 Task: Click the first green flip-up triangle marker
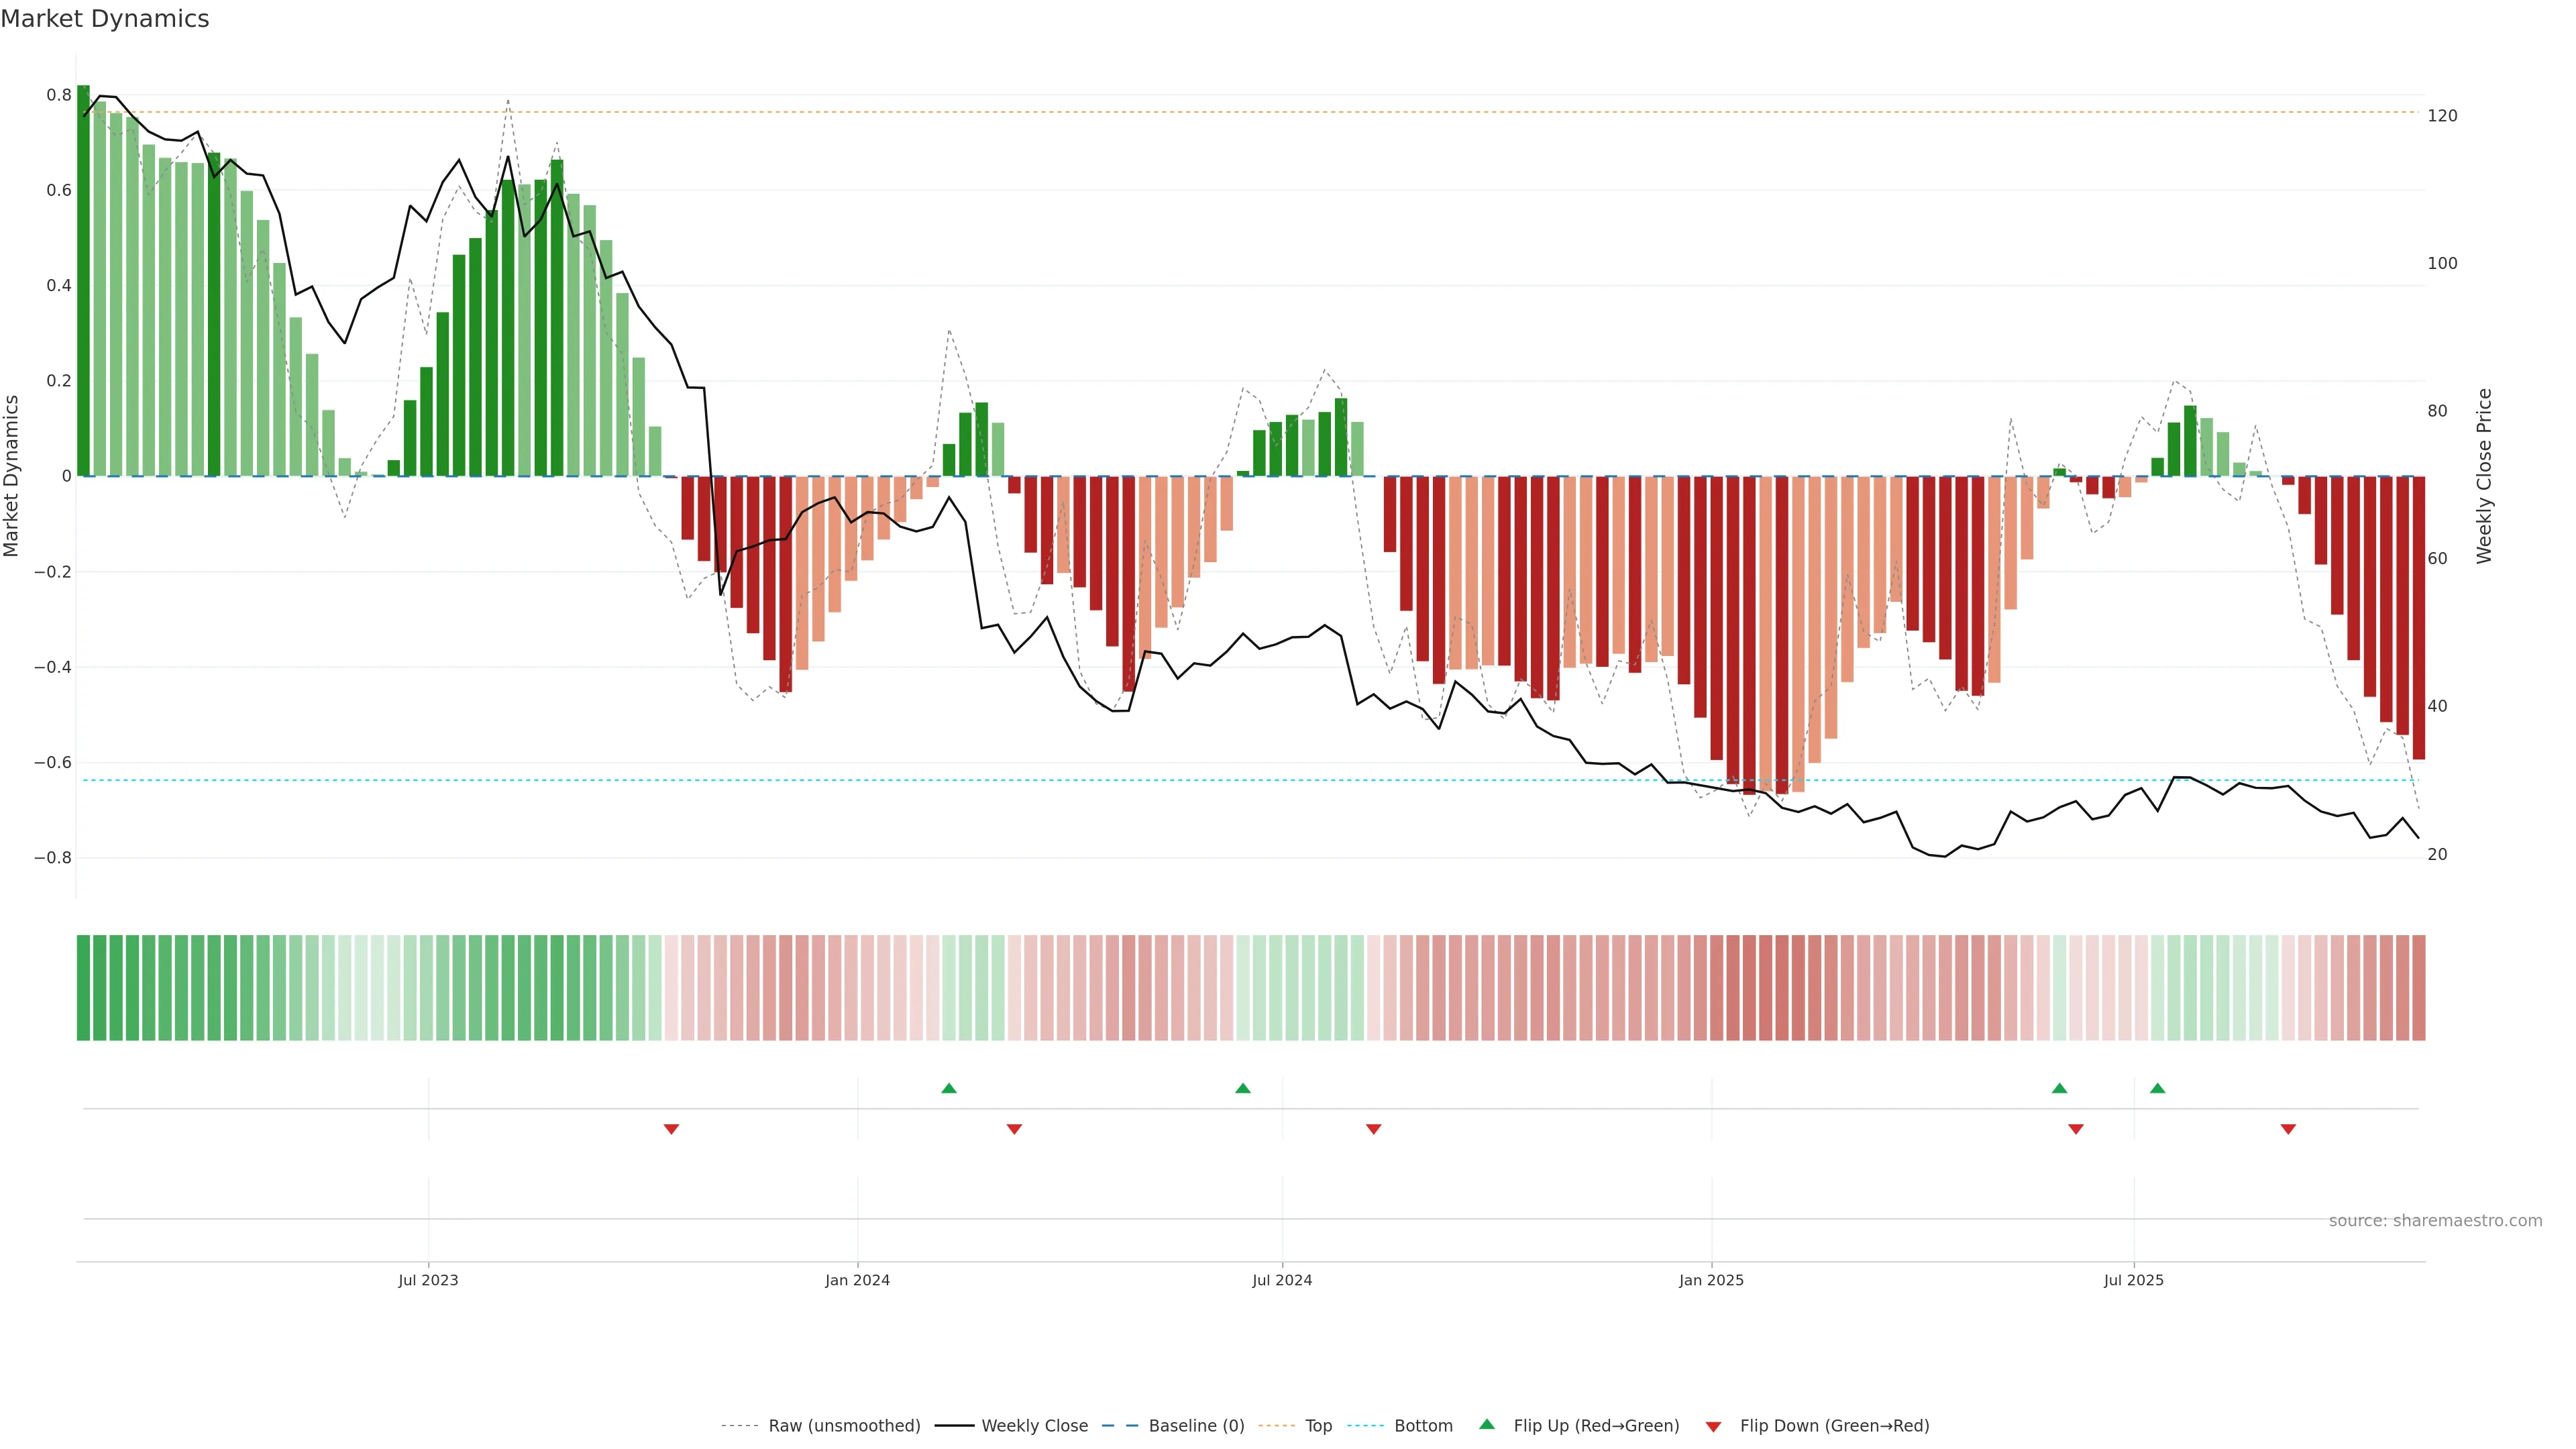tap(949, 1088)
